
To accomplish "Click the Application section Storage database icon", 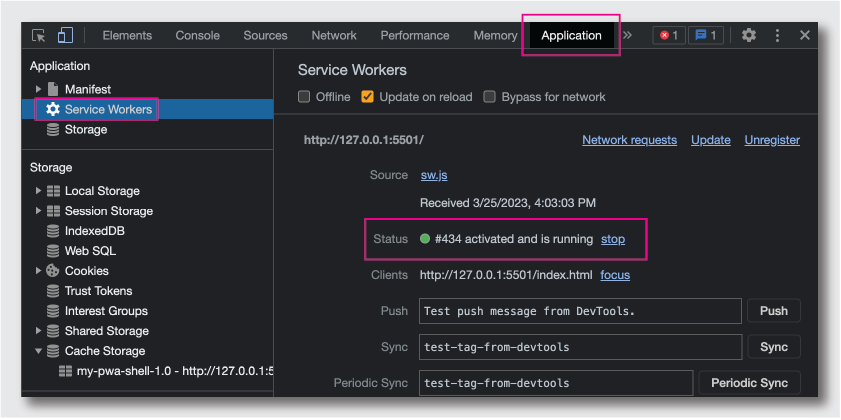I will click(x=53, y=129).
